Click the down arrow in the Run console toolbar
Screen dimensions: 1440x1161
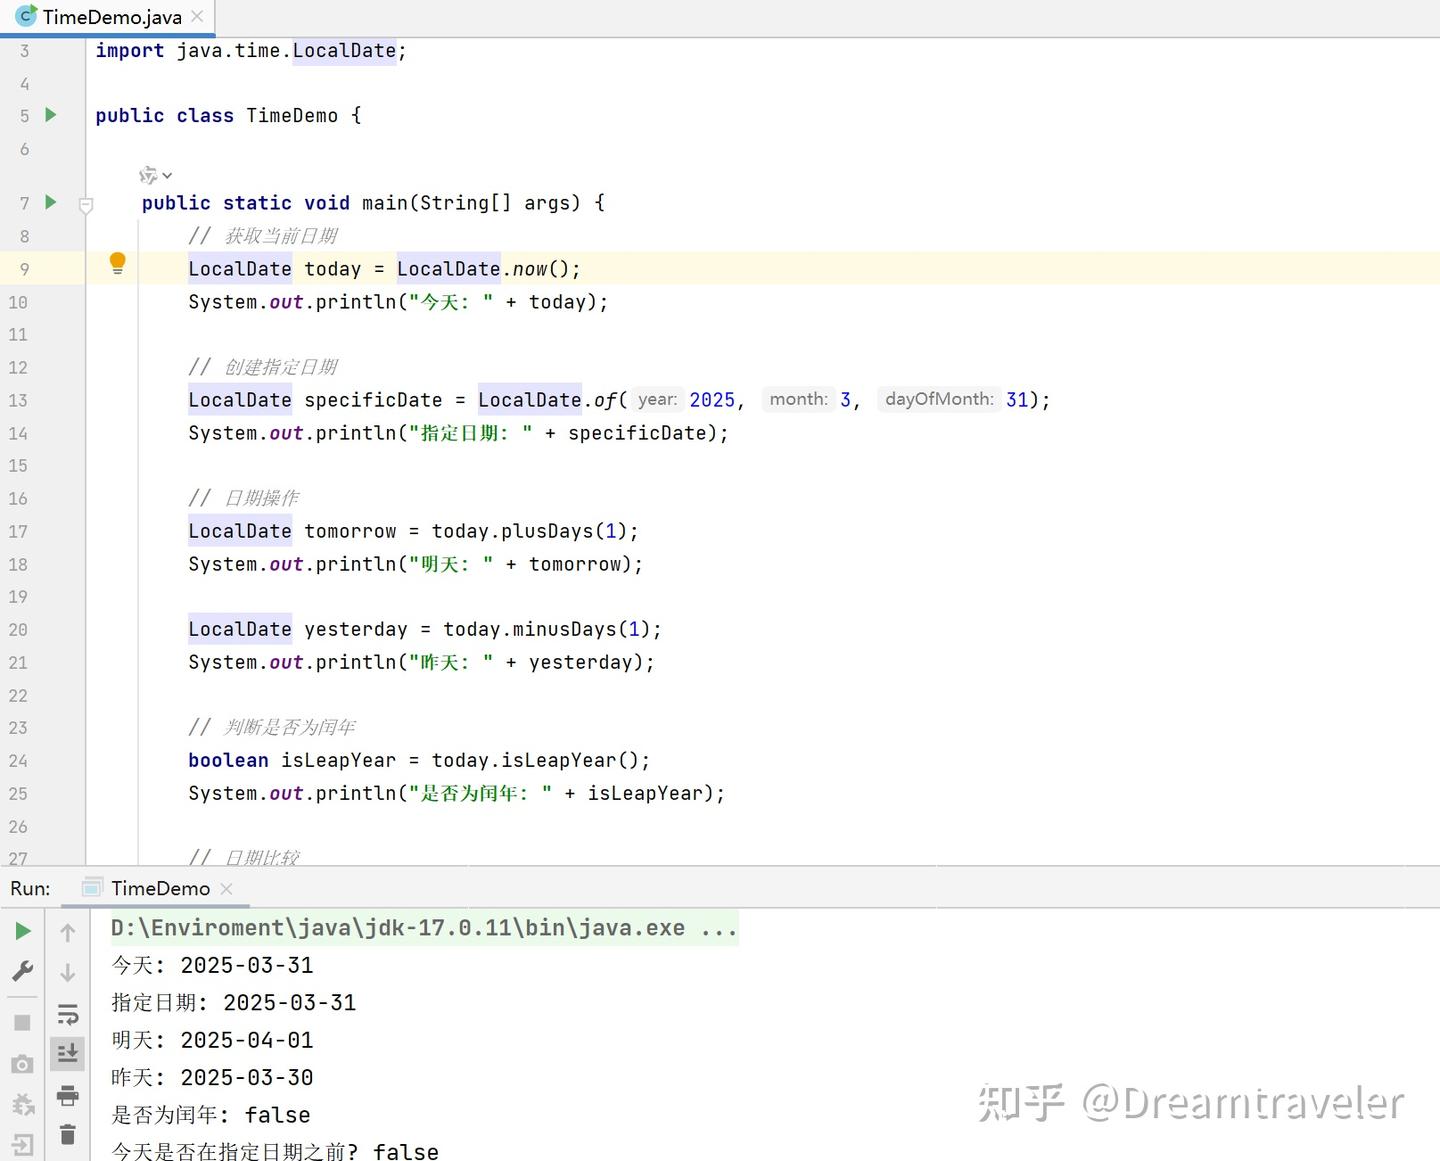(68, 972)
